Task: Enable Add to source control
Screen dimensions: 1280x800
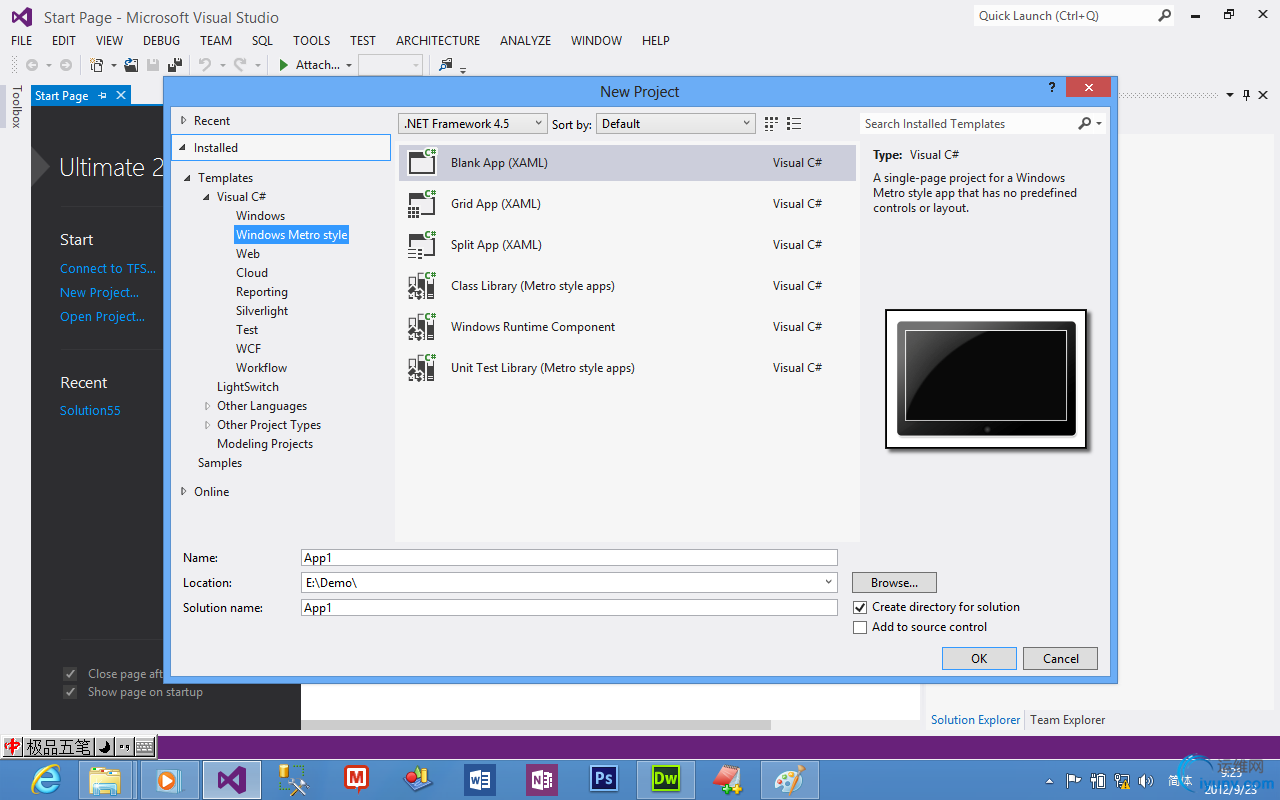Action: pos(860,627)
